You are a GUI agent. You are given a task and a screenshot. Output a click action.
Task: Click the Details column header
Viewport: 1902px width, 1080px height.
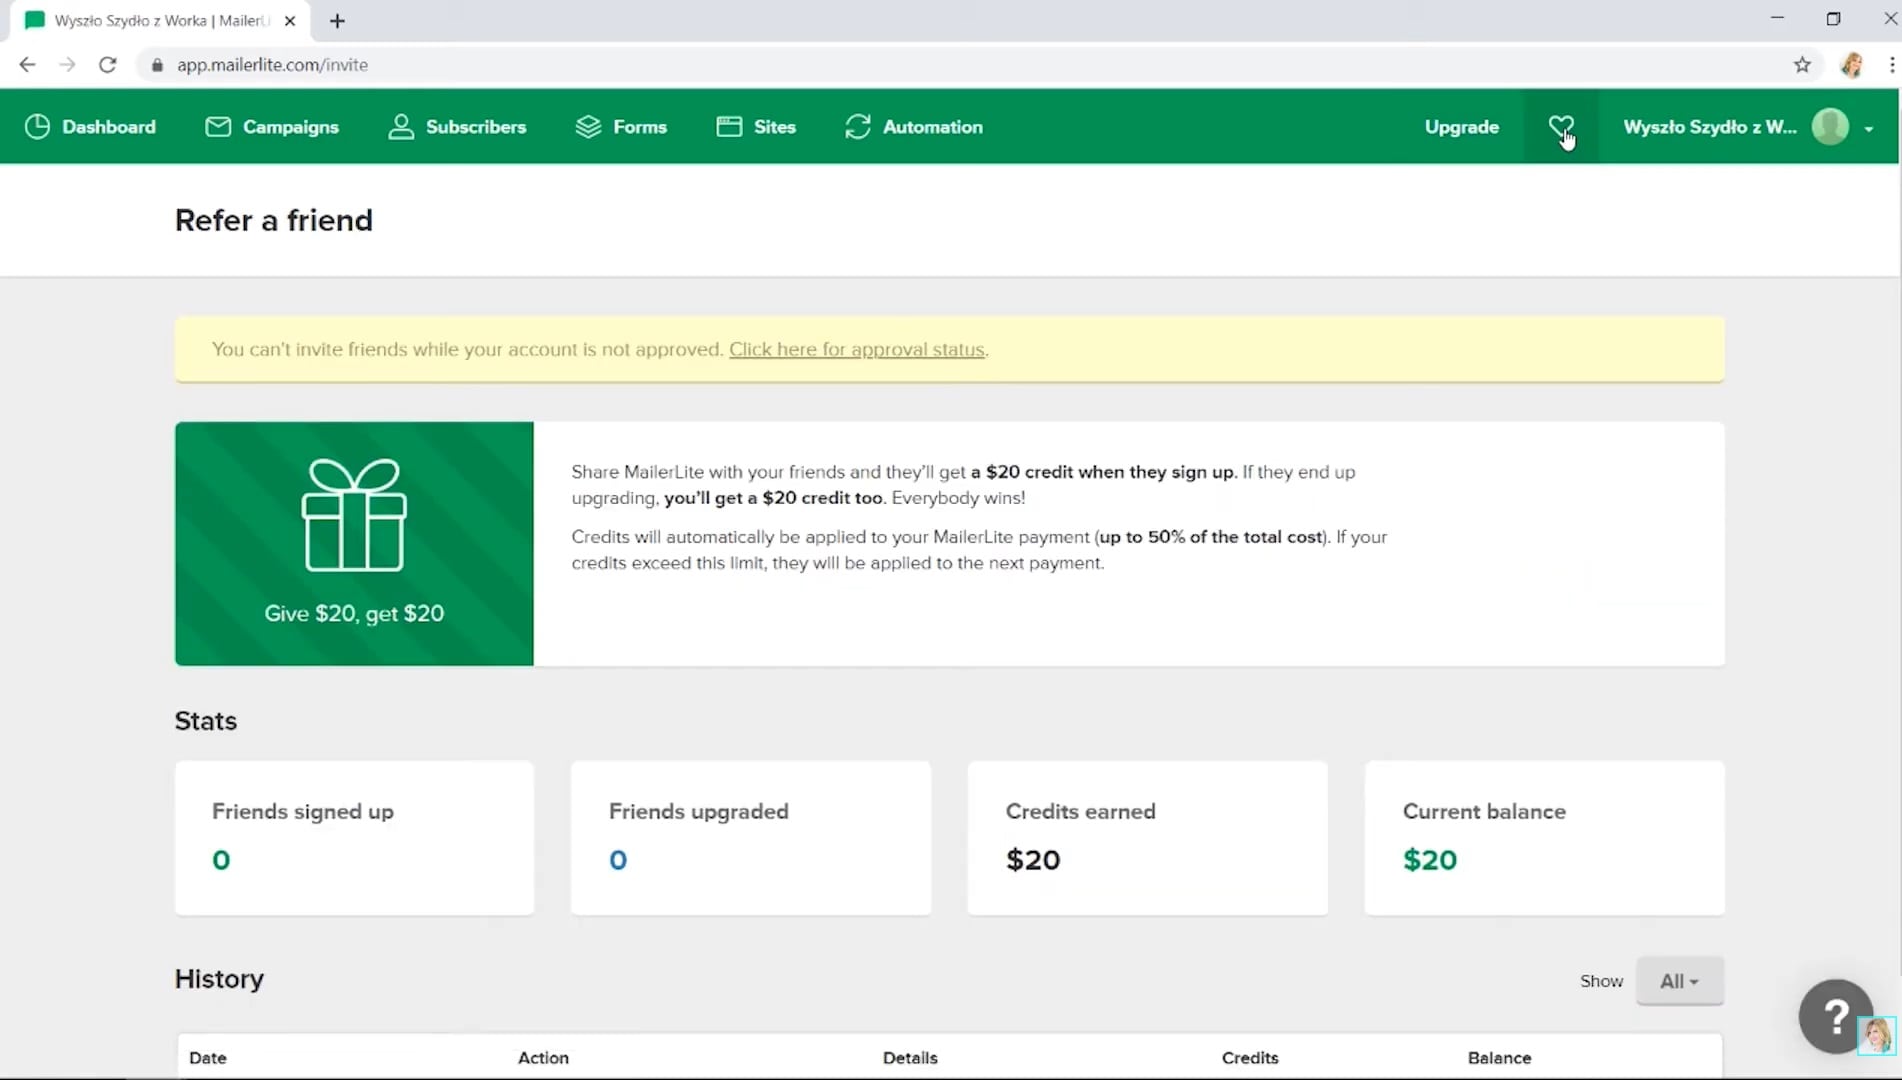[x=910, y=1058]
